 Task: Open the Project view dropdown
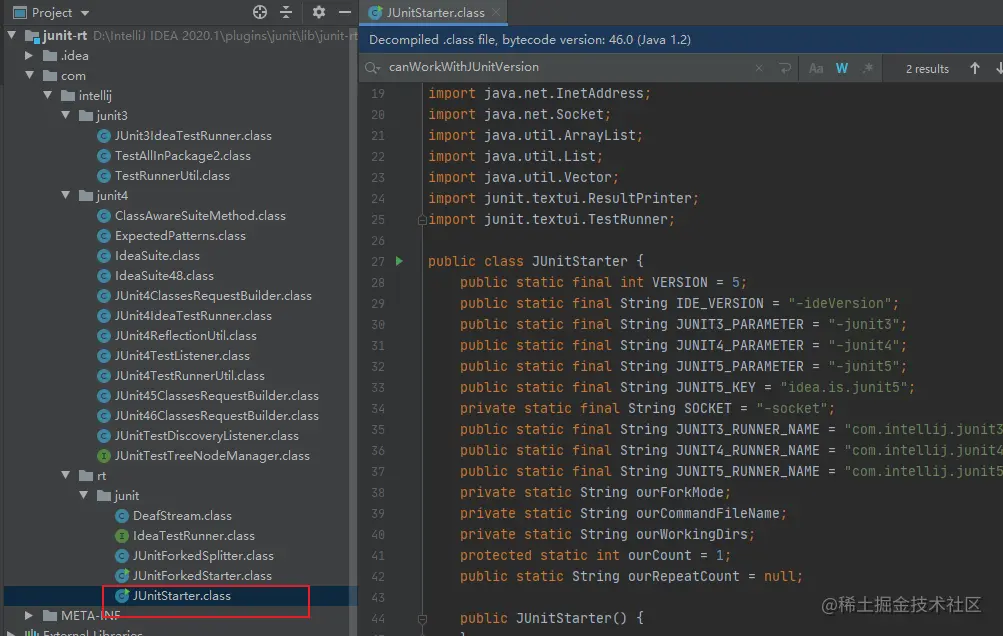coord(85,13)
